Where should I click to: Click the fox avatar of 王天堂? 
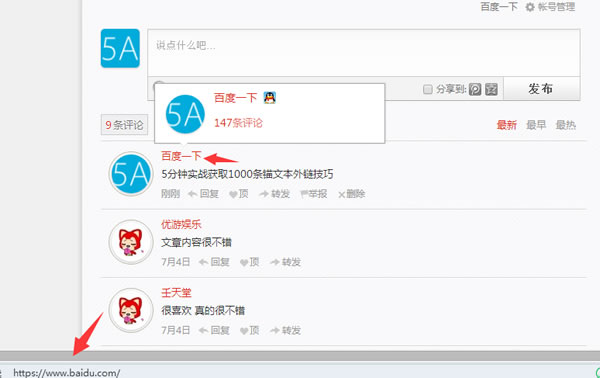pyautogui.click(x=131, y=310)
